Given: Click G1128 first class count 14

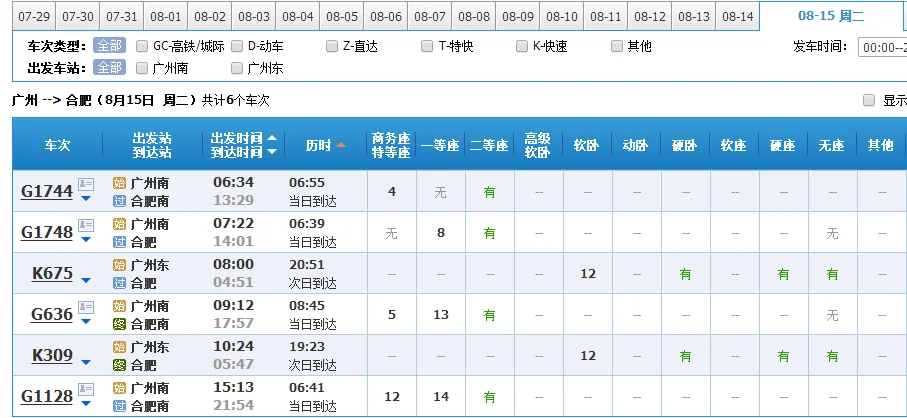Looking at the screenshot, I should (441, 397).
